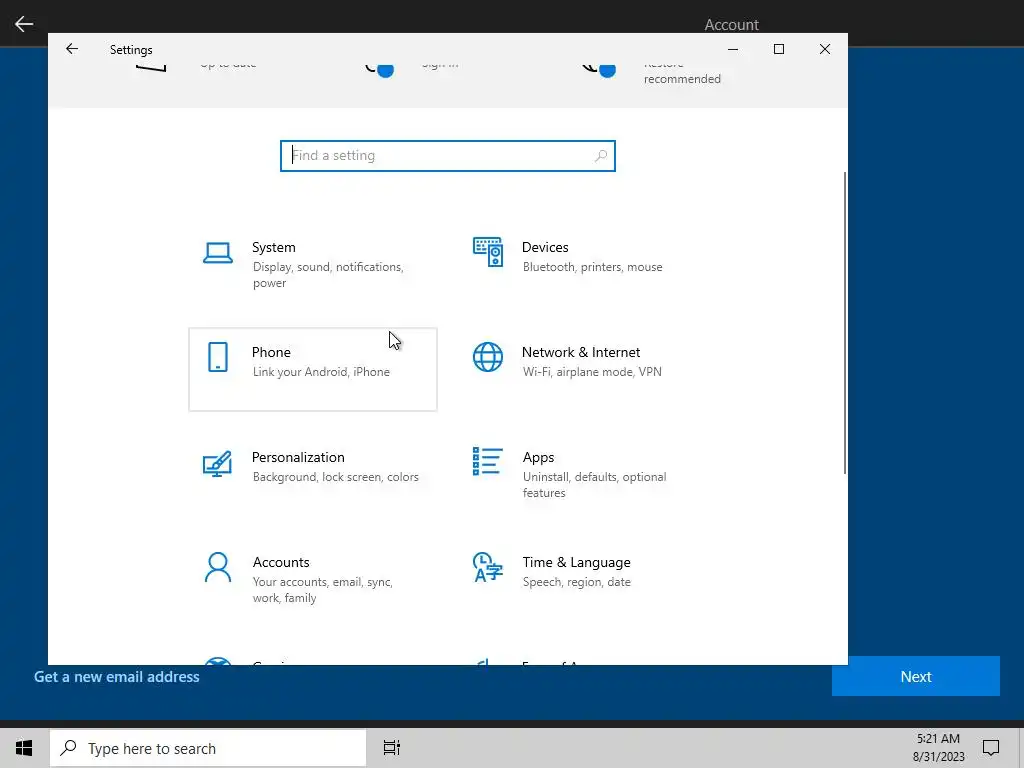This screenshot has height=768, width=1024.
Task: Select the System category title
Action: 274,248
